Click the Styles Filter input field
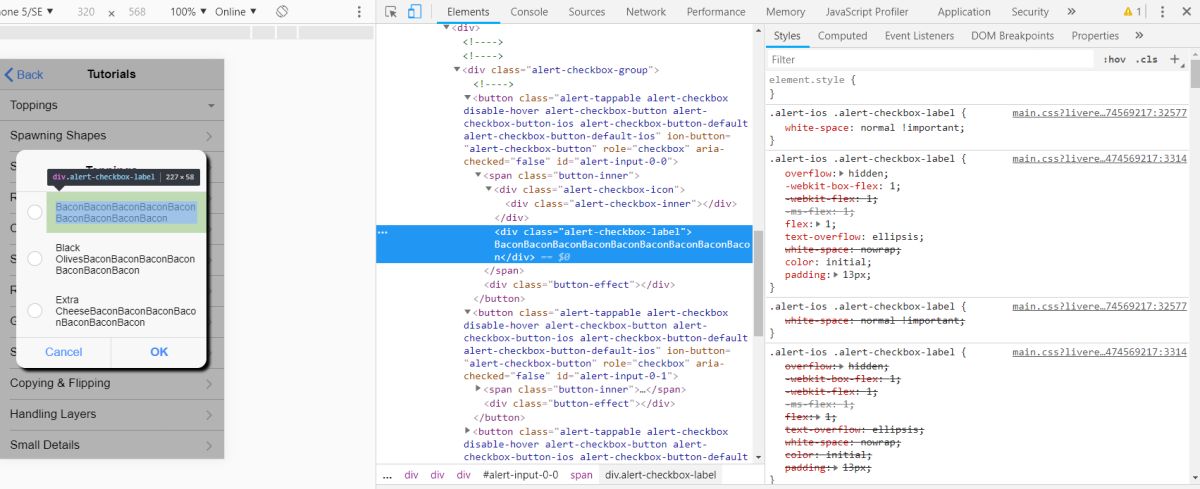Viewport: 1200px width, 489px height. (930, 60)
